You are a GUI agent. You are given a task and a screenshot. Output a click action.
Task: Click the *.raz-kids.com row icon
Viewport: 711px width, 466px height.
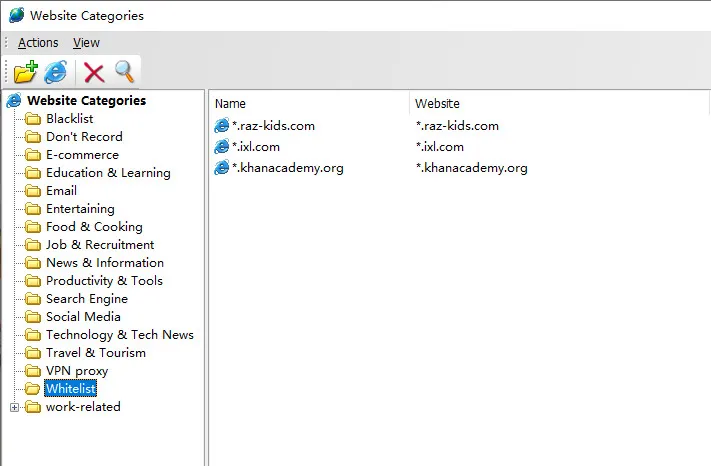pos(221,126)
